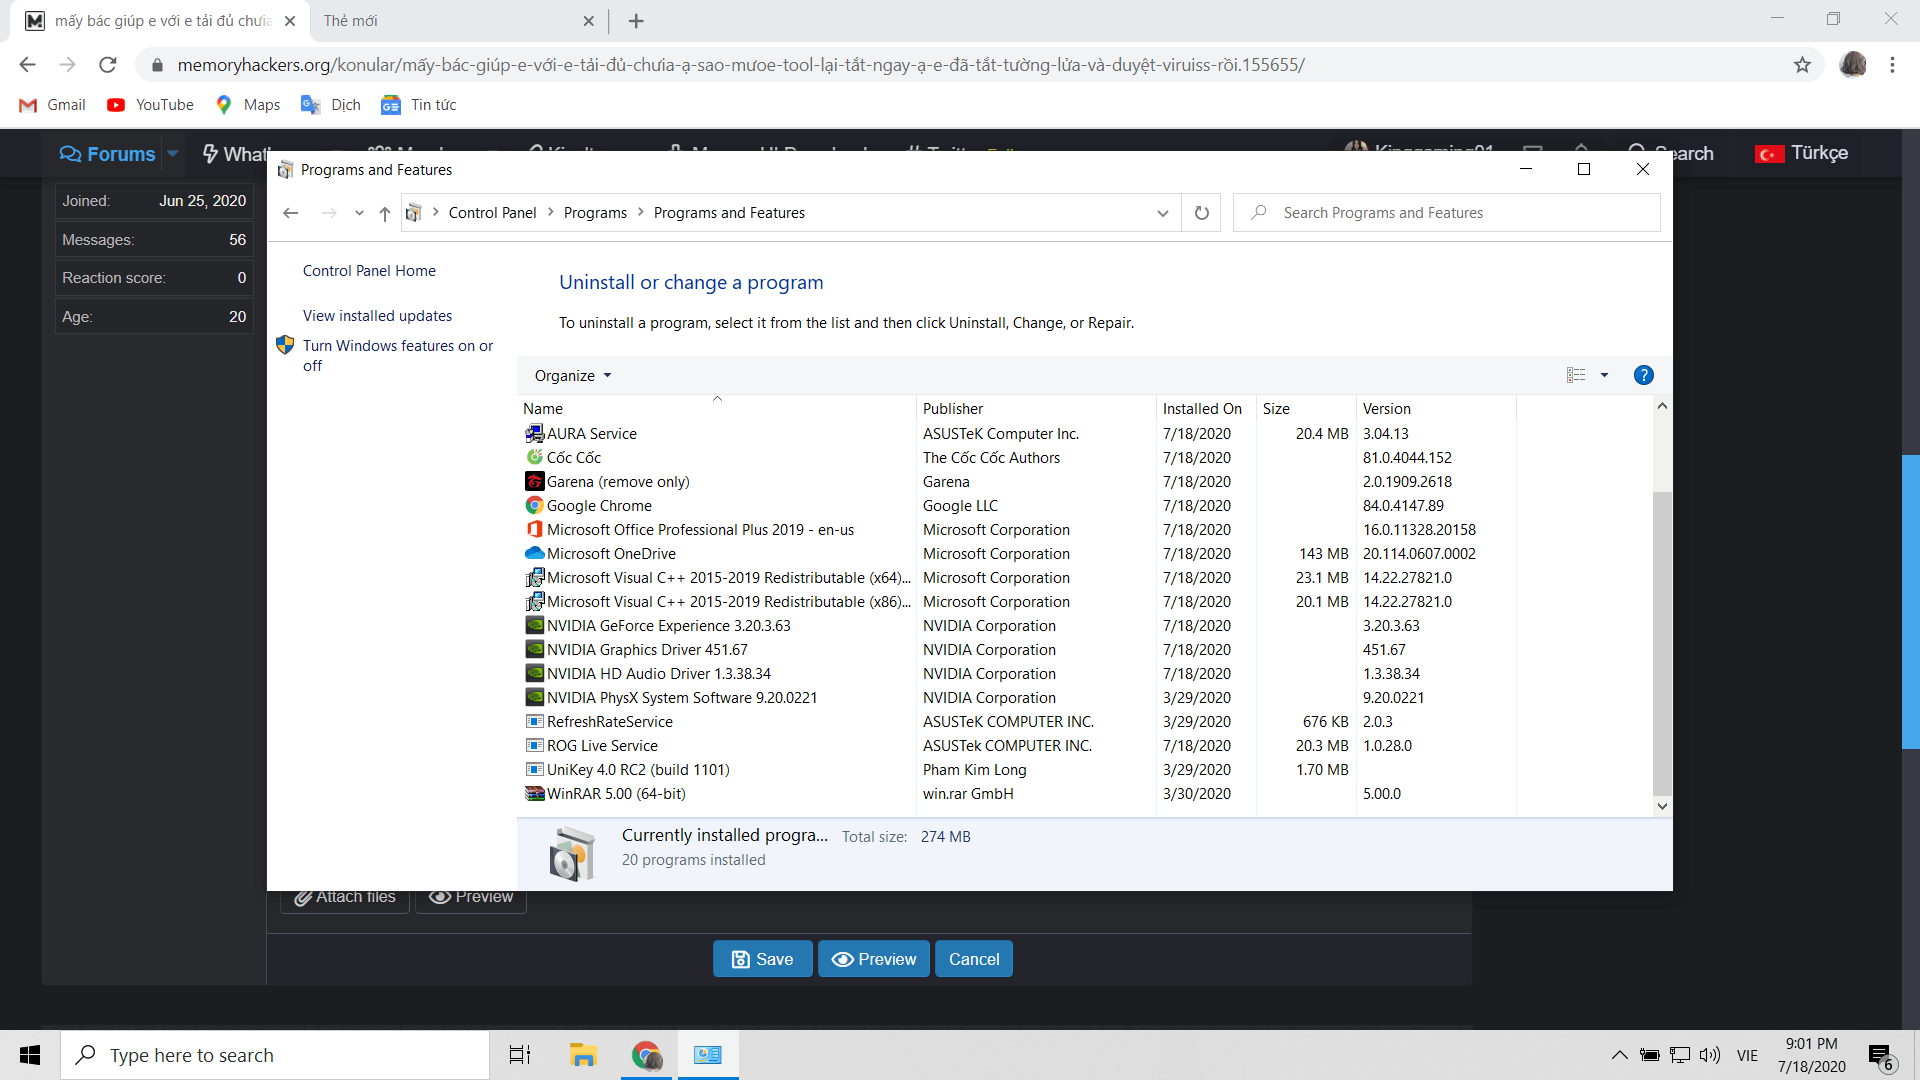Reload the Chrome page
Viewport: 1920px width, 1080px height.
[108, 65]
